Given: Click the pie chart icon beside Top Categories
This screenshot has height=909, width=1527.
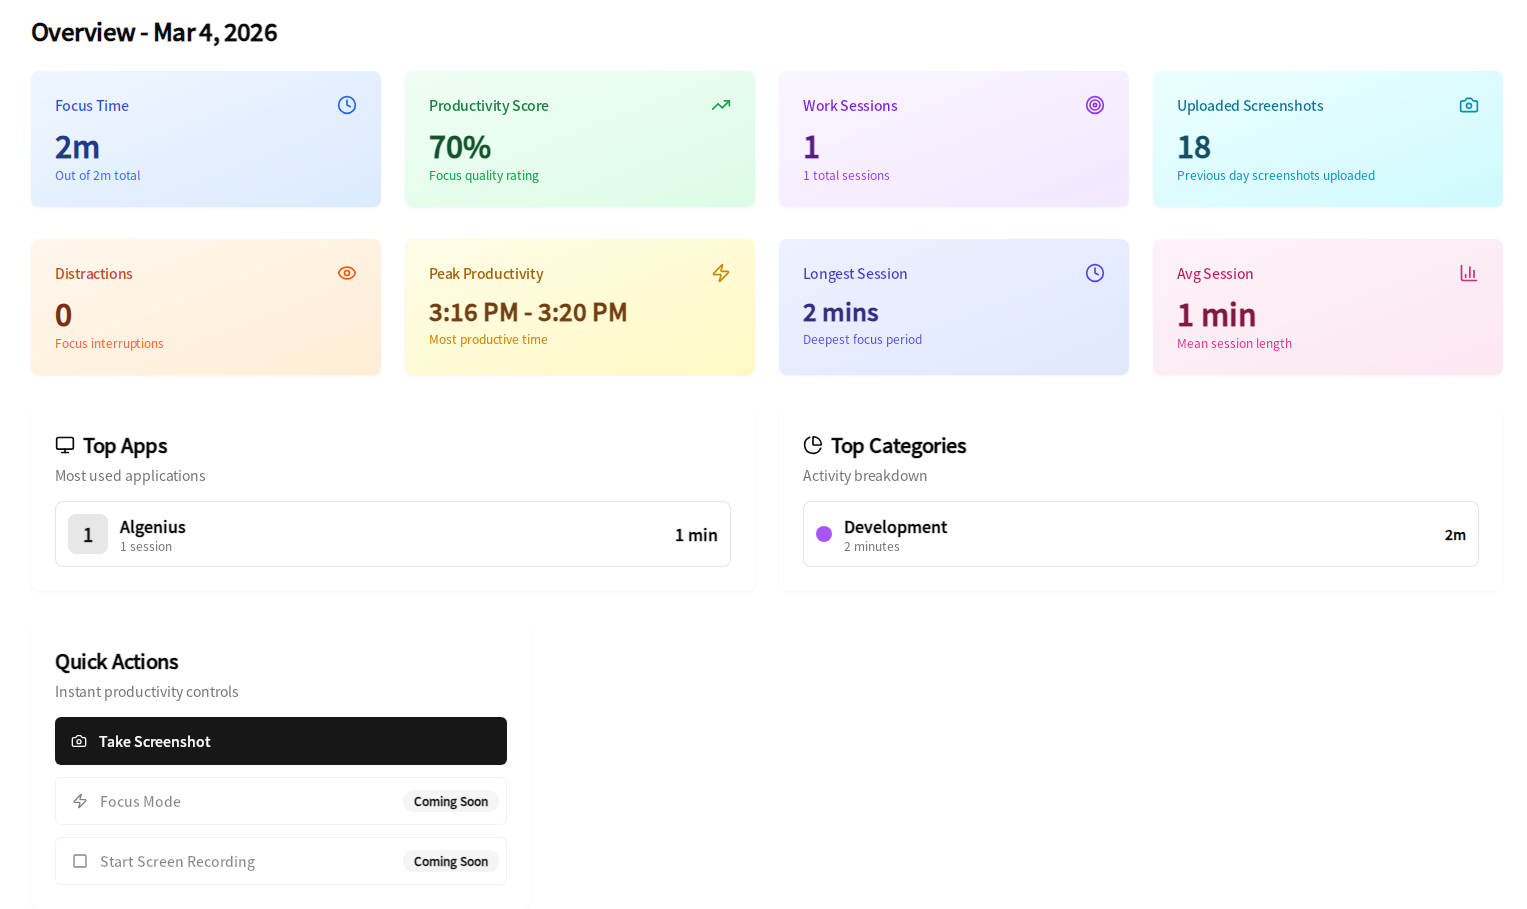Looking at the screenshot, I should tap(813, 445).
